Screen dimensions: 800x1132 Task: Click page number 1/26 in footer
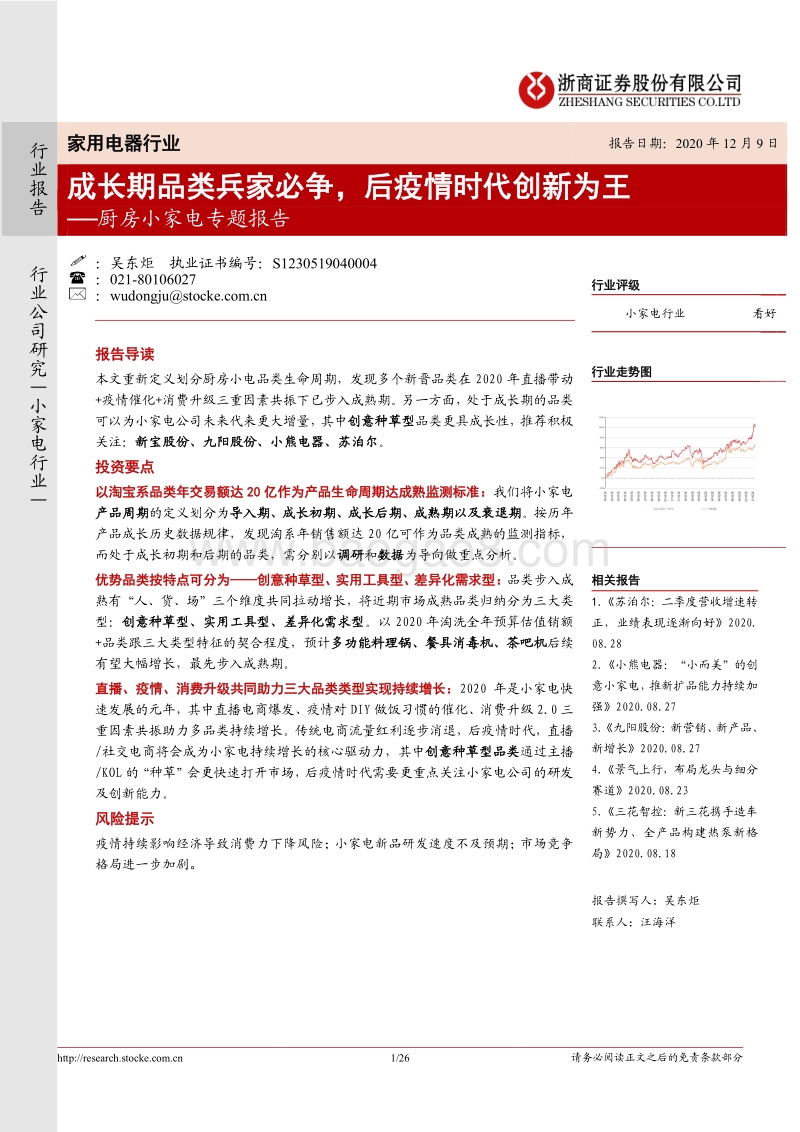[399, 1058]
